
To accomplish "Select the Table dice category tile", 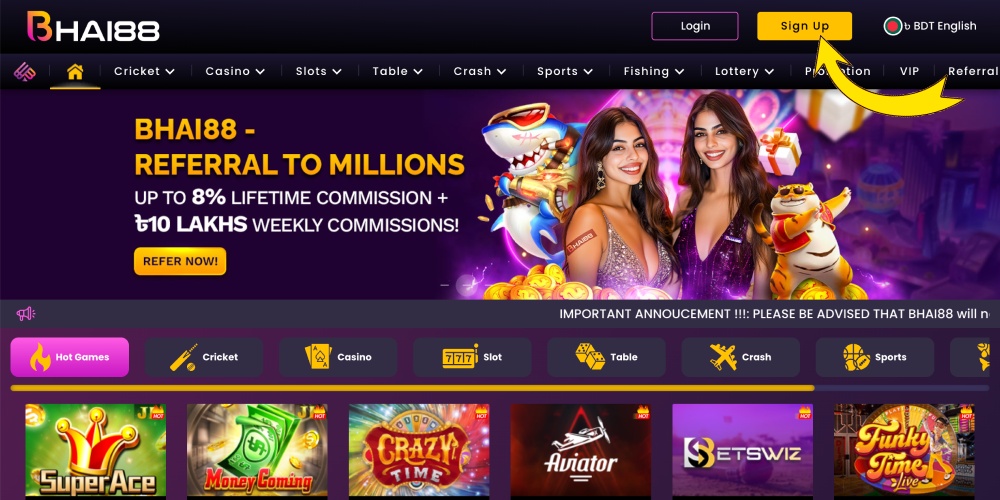I will tap(607, 357).
